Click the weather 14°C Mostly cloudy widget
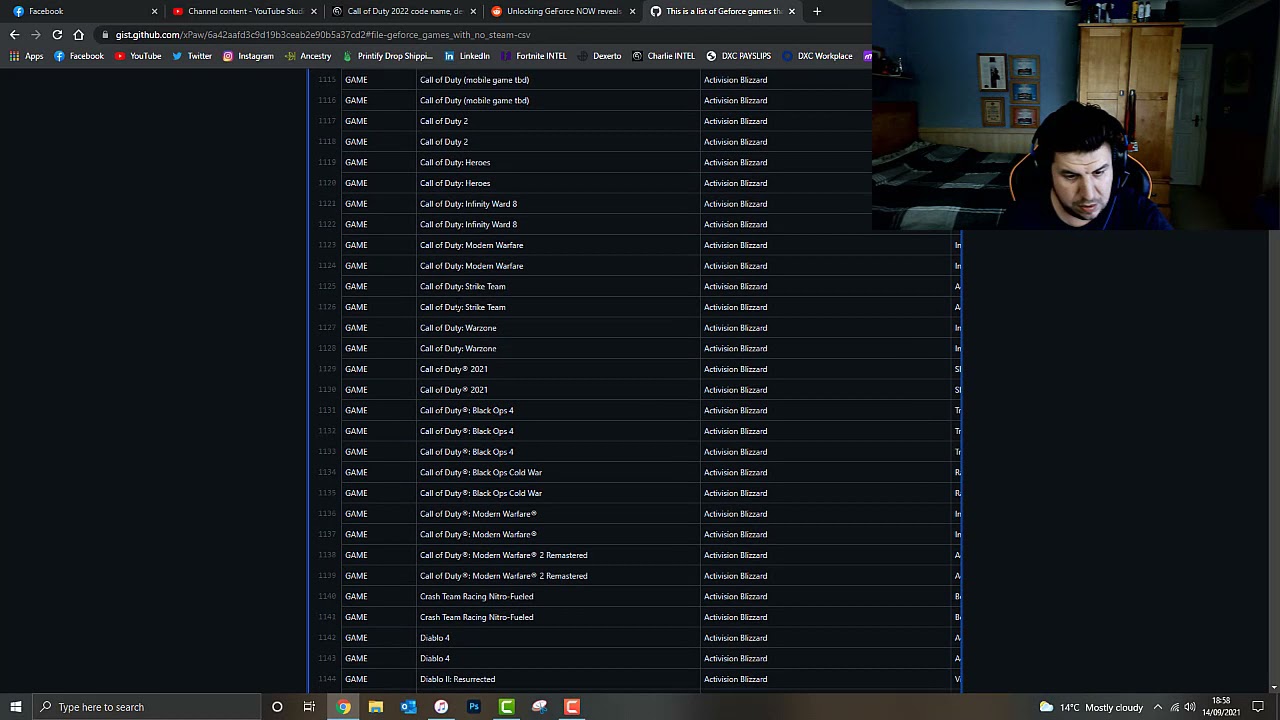 [1091, 707]
